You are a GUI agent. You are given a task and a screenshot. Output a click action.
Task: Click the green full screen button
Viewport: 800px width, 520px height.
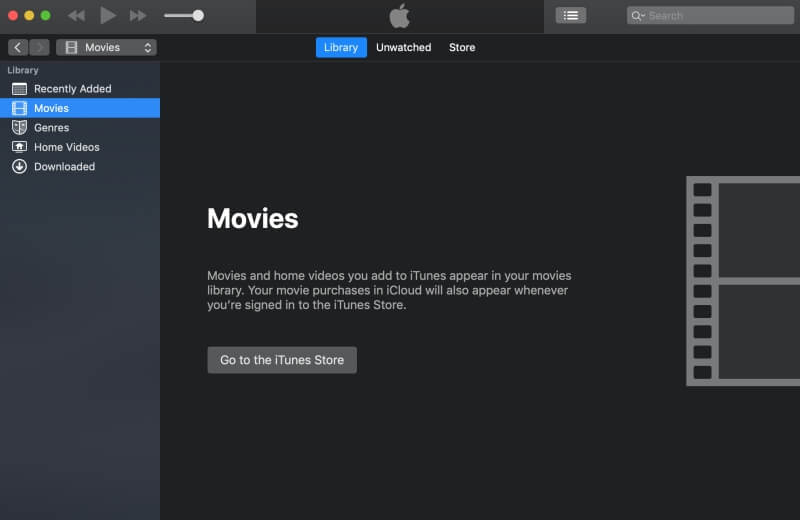pyautogui.click(x=45, y=16)
